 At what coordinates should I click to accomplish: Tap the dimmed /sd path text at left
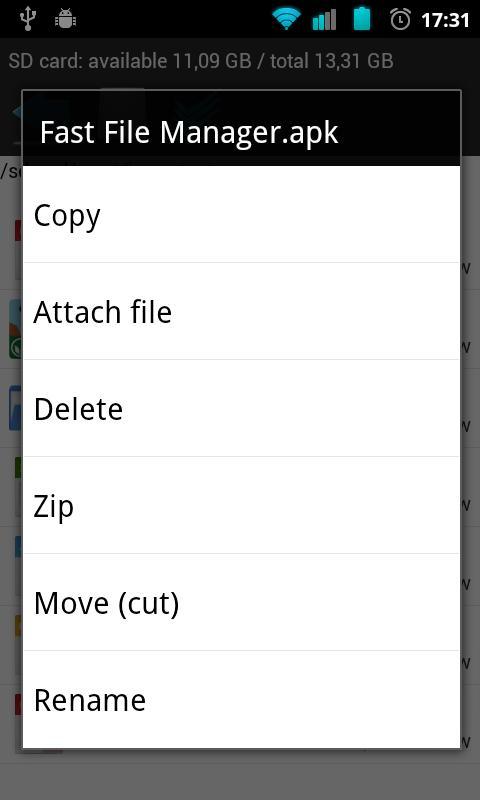[x=11, y=171]
